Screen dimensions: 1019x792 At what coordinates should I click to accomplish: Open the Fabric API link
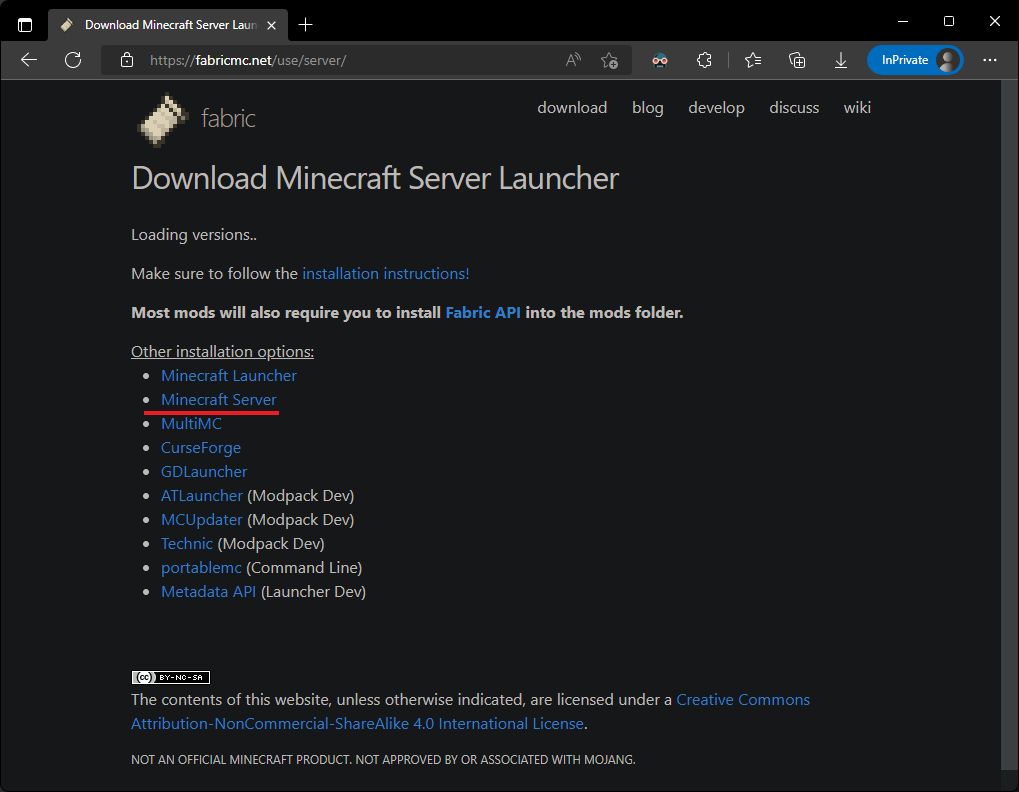pos(483,313)
